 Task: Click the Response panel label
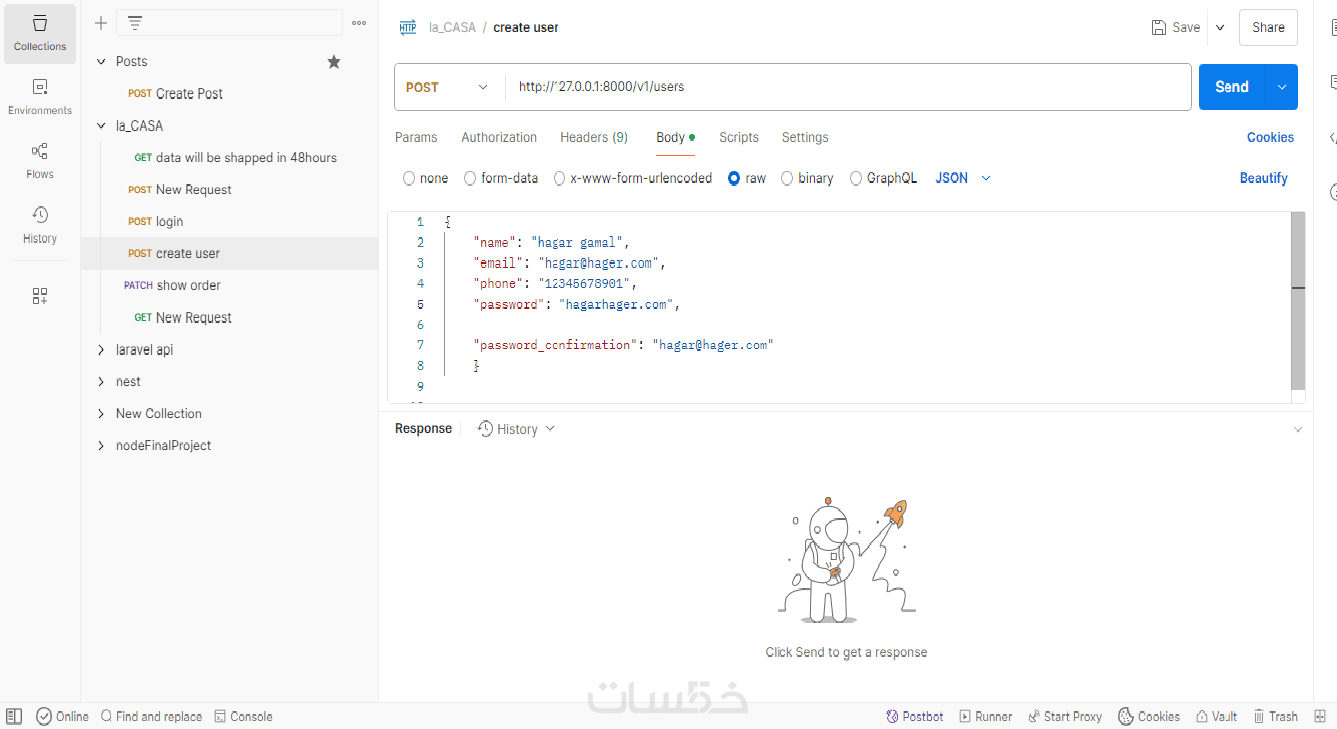coord(423,429)
